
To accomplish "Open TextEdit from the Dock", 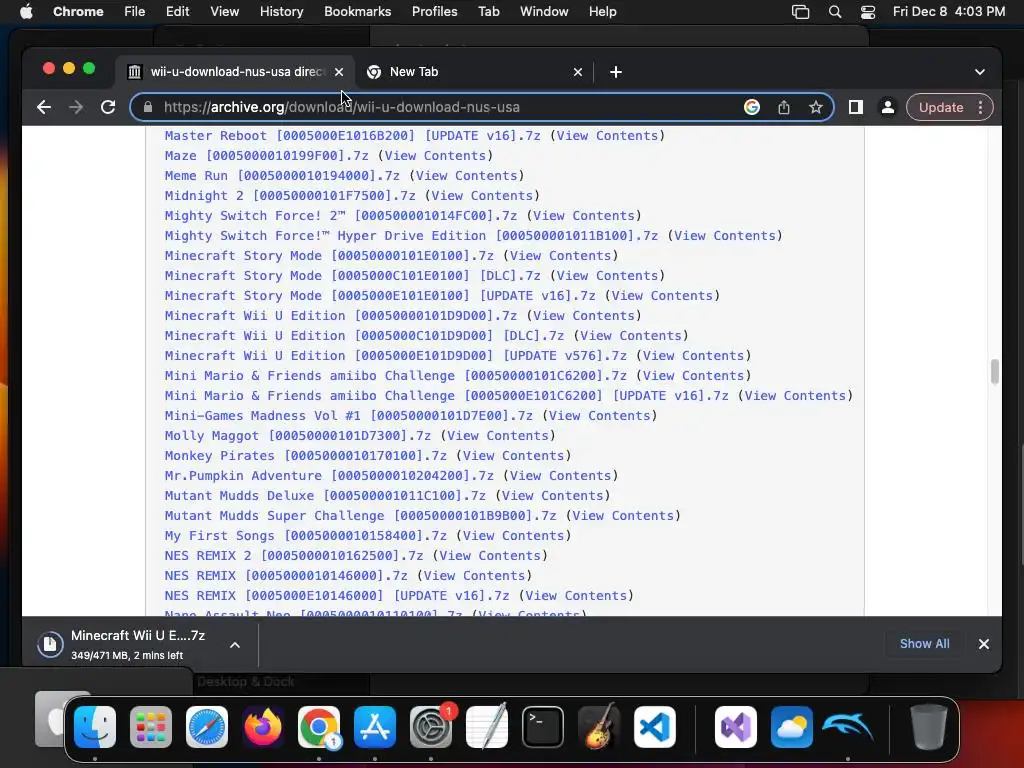I will (487, 727).
